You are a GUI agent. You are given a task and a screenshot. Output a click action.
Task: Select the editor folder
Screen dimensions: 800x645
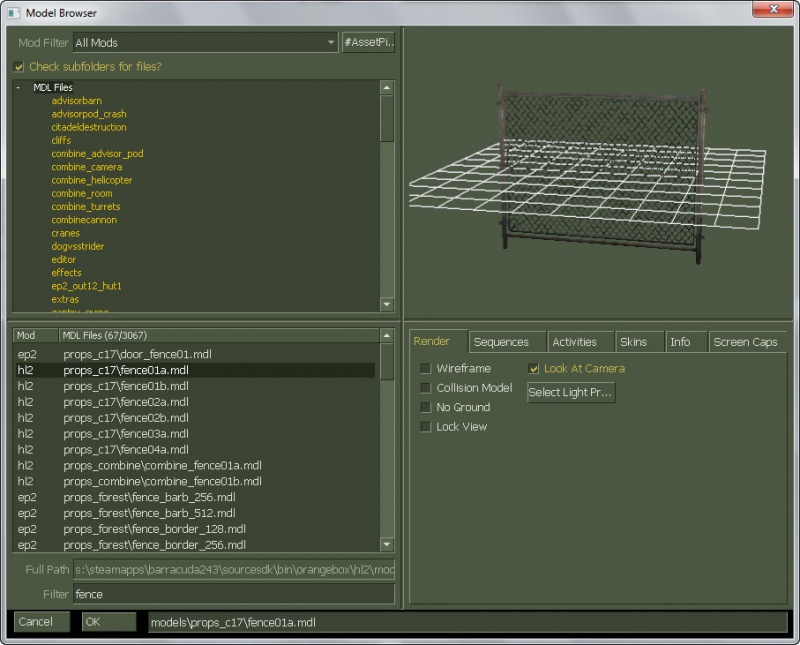click(x=64, y=260)
